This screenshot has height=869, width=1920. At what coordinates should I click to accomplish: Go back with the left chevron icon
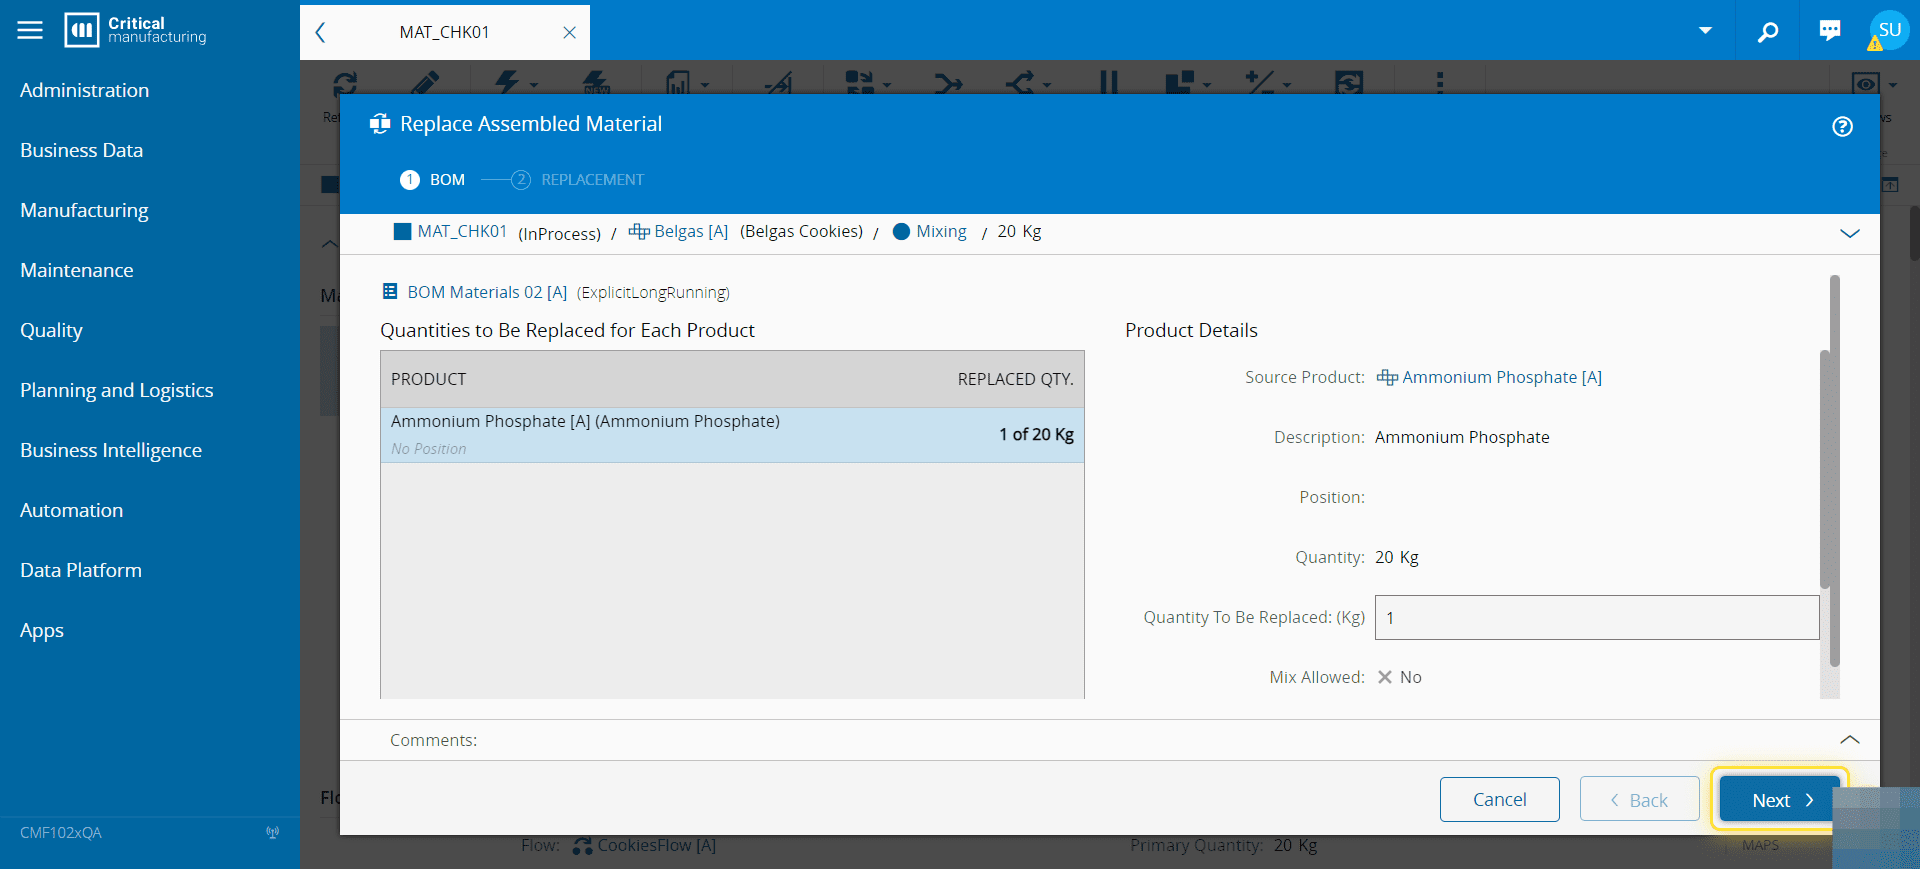pyautogui.click(x=321, y=32)
